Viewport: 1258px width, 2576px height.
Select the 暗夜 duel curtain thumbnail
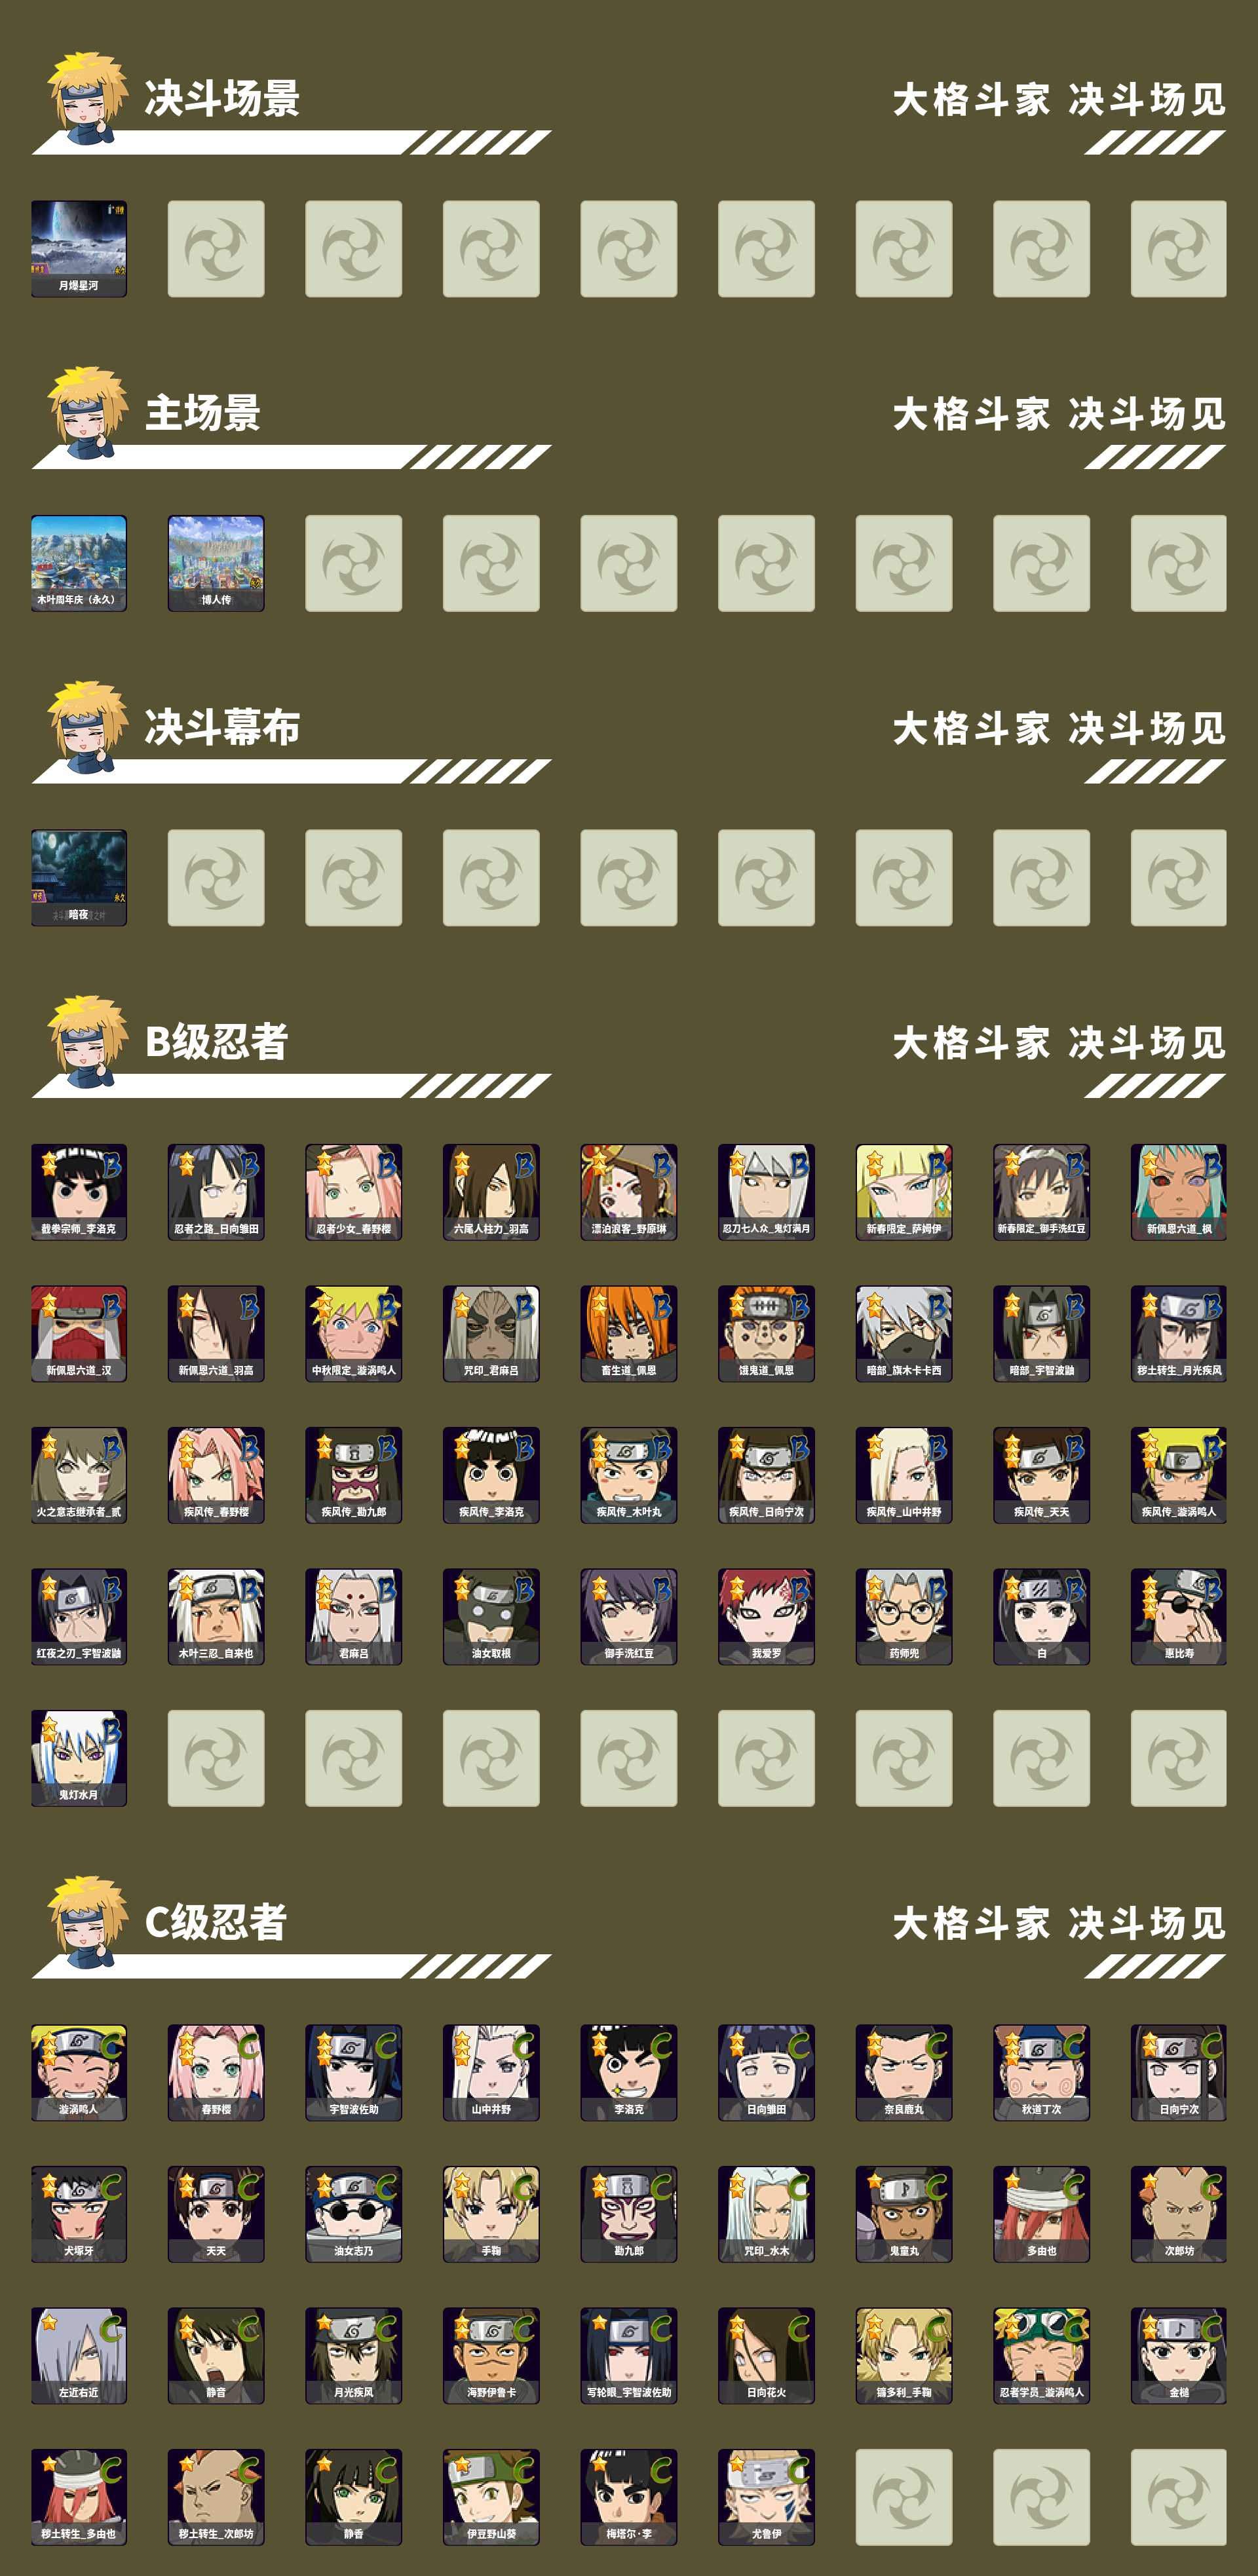pos(79,877)
